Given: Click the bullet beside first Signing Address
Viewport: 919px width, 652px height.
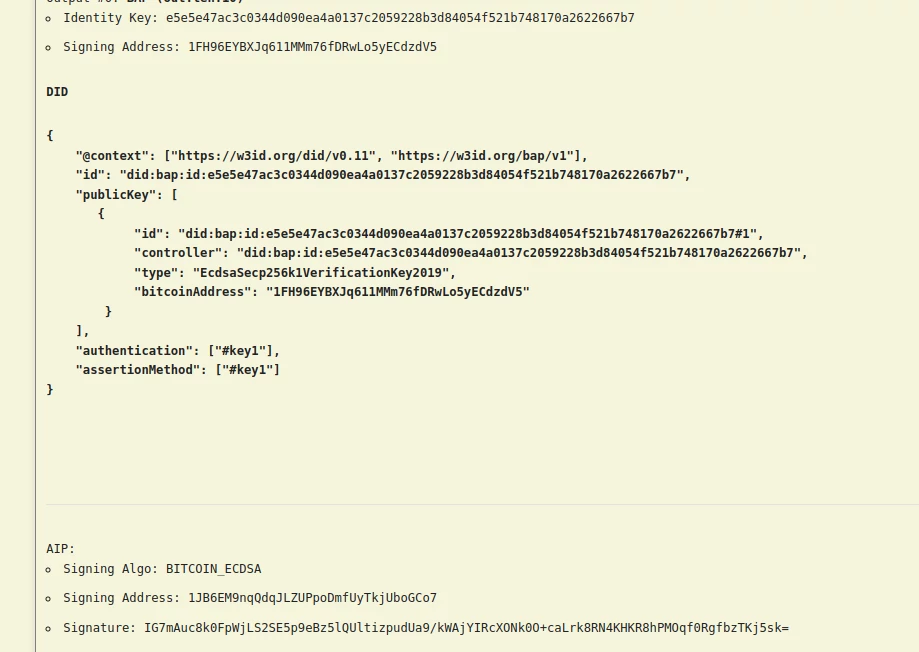Looking at the screenshot, I should click(48, 48).
